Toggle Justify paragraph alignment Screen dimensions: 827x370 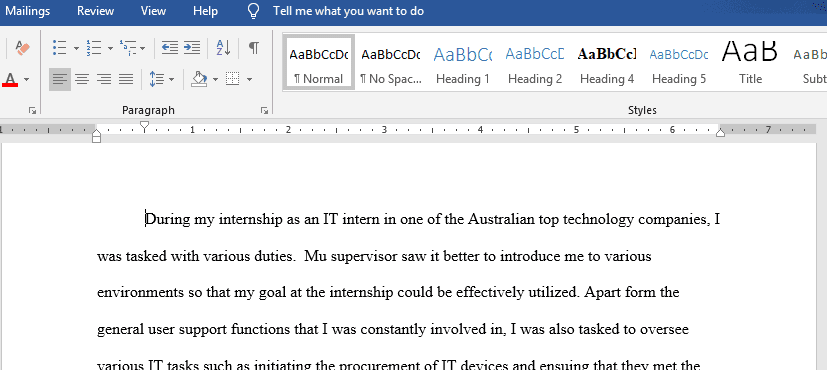(126, 80)
